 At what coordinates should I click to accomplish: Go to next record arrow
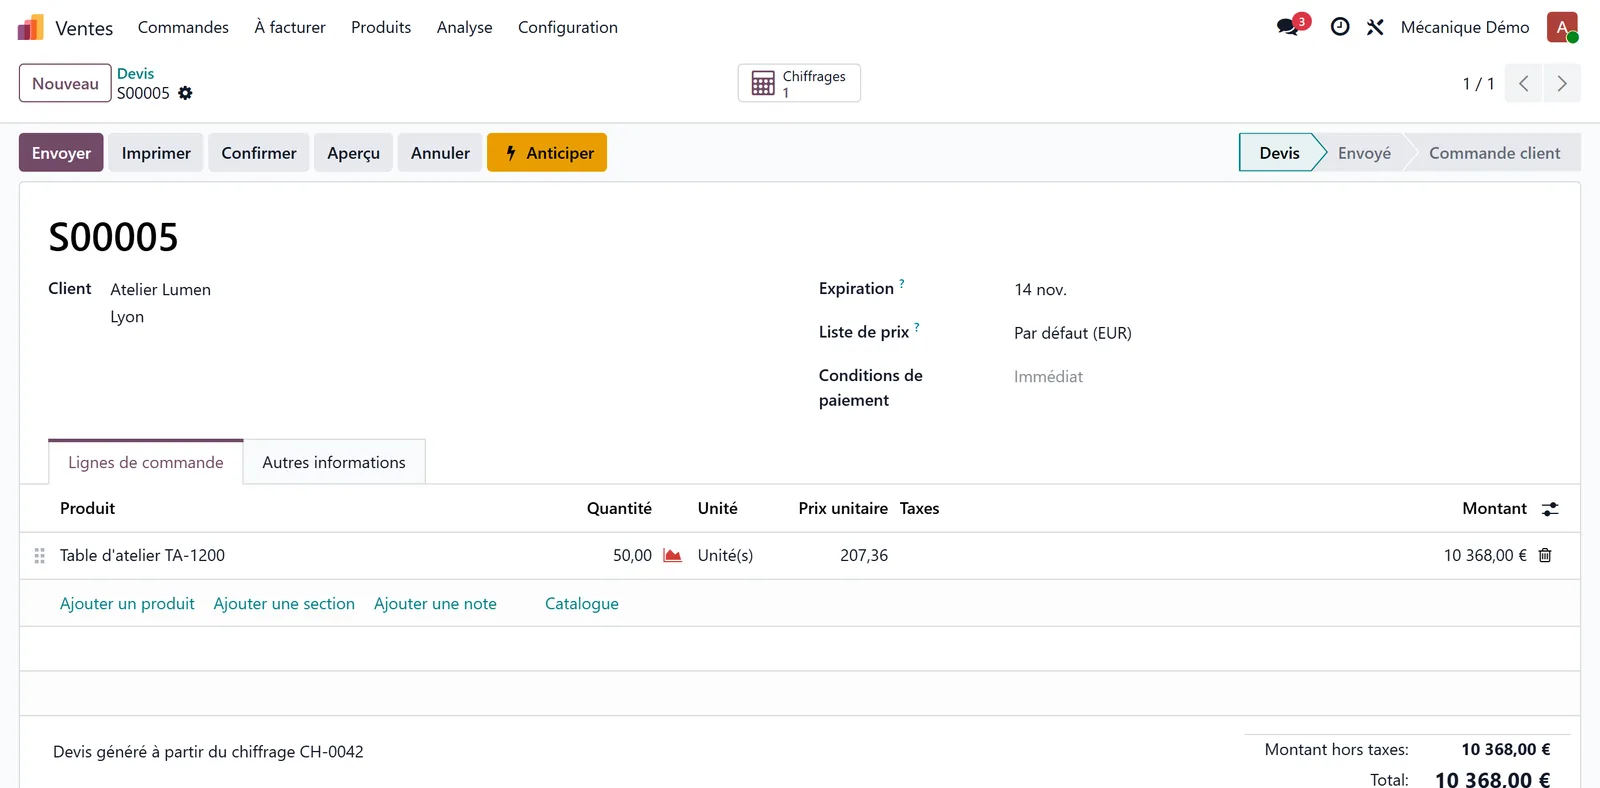click(1562, 84)
